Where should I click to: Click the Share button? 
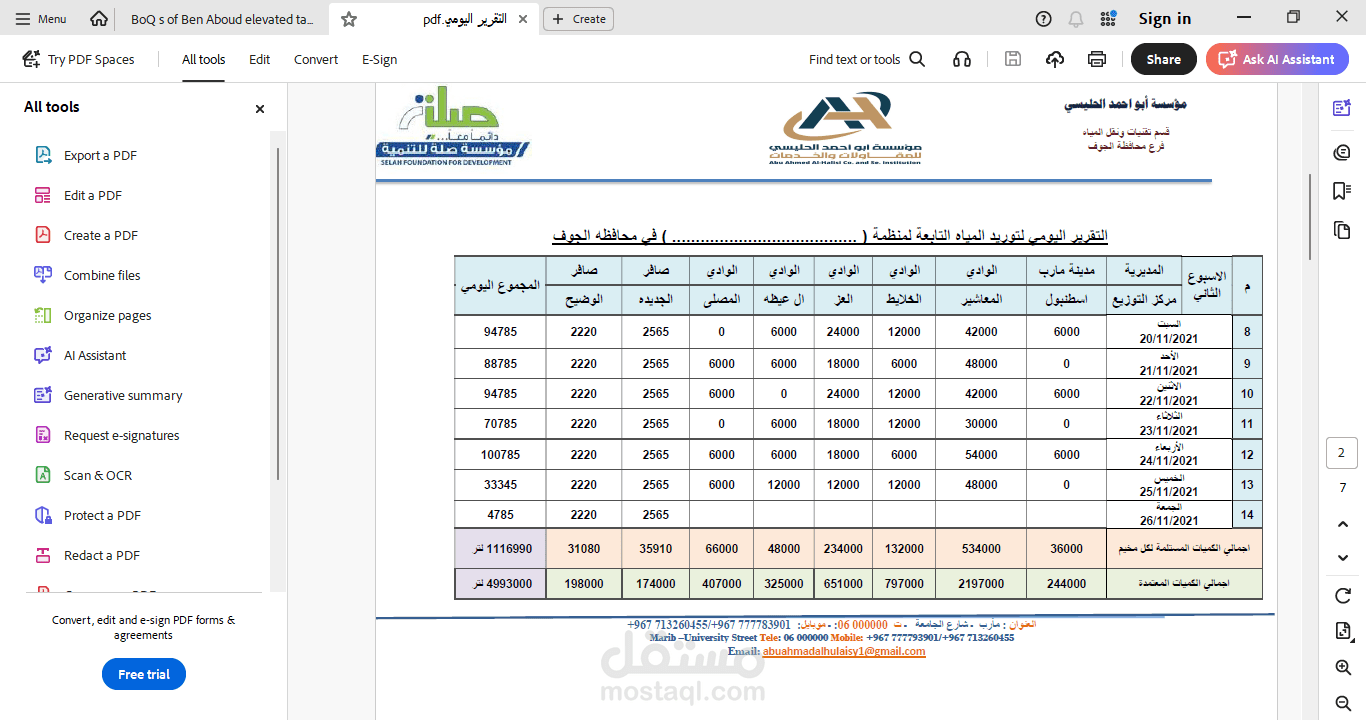(1163, 60)
